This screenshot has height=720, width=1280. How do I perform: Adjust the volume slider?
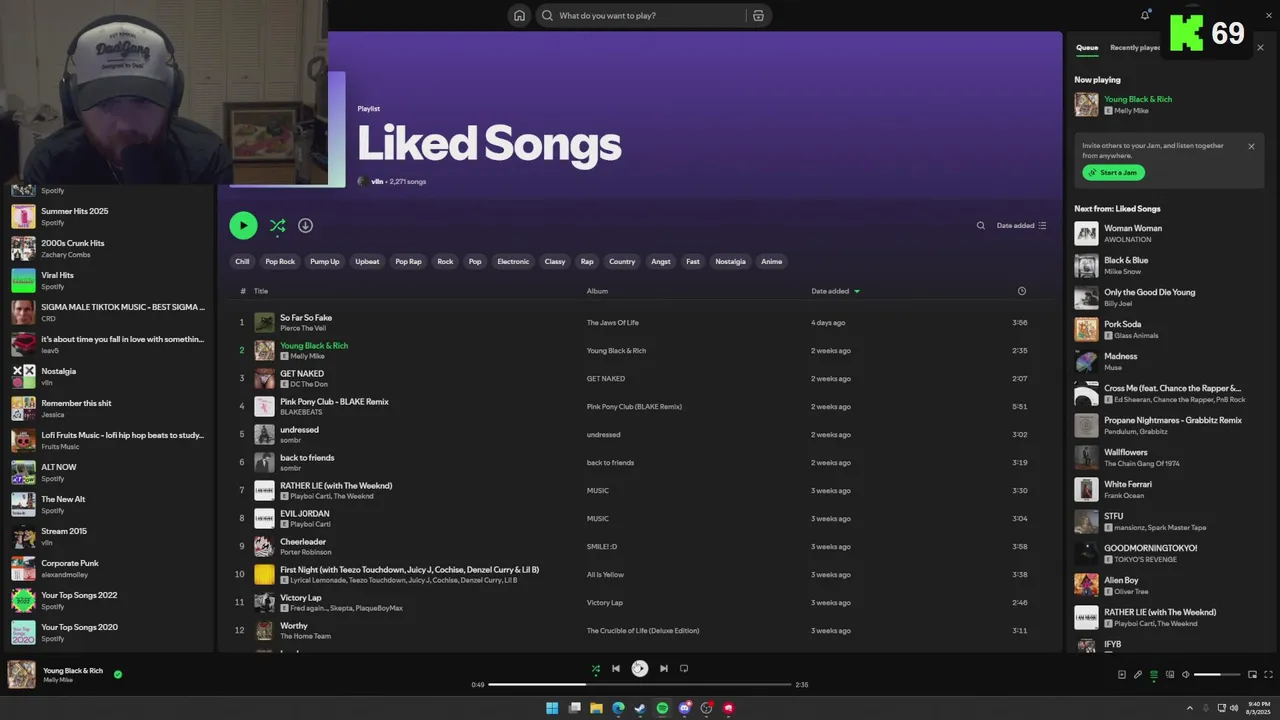[x=1218, y=675]
